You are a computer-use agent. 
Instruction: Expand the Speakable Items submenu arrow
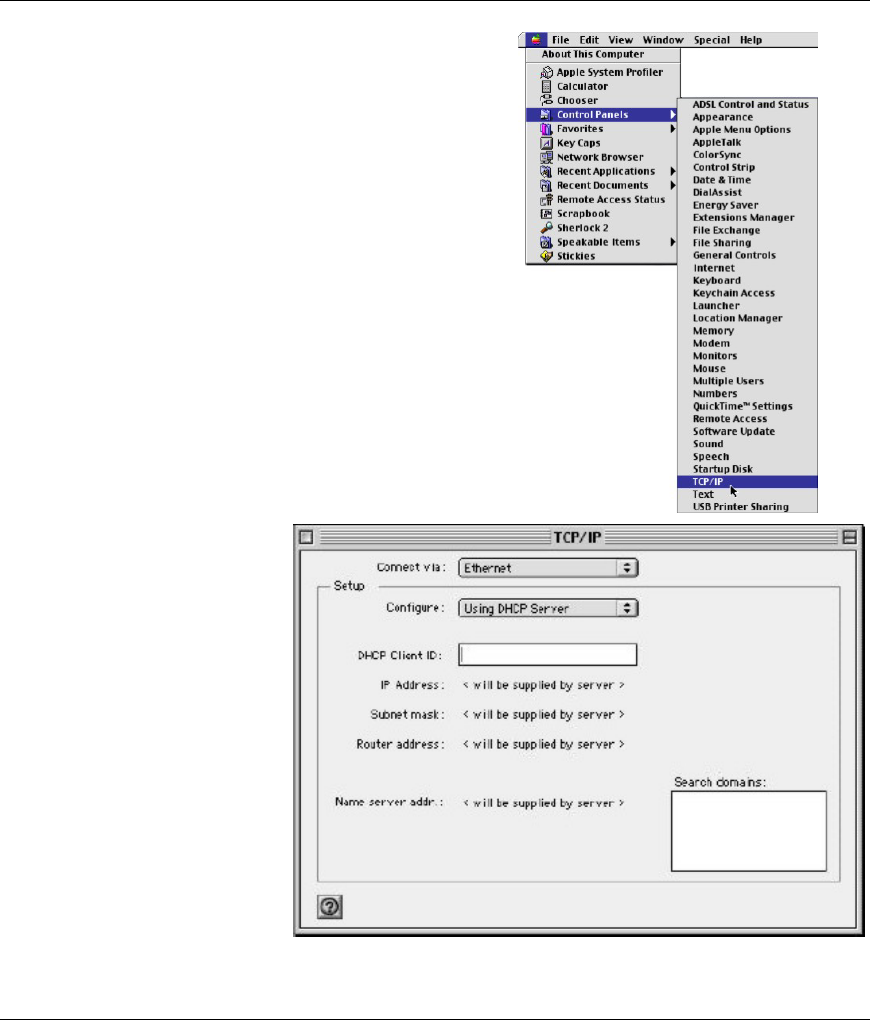coord(673,242)
